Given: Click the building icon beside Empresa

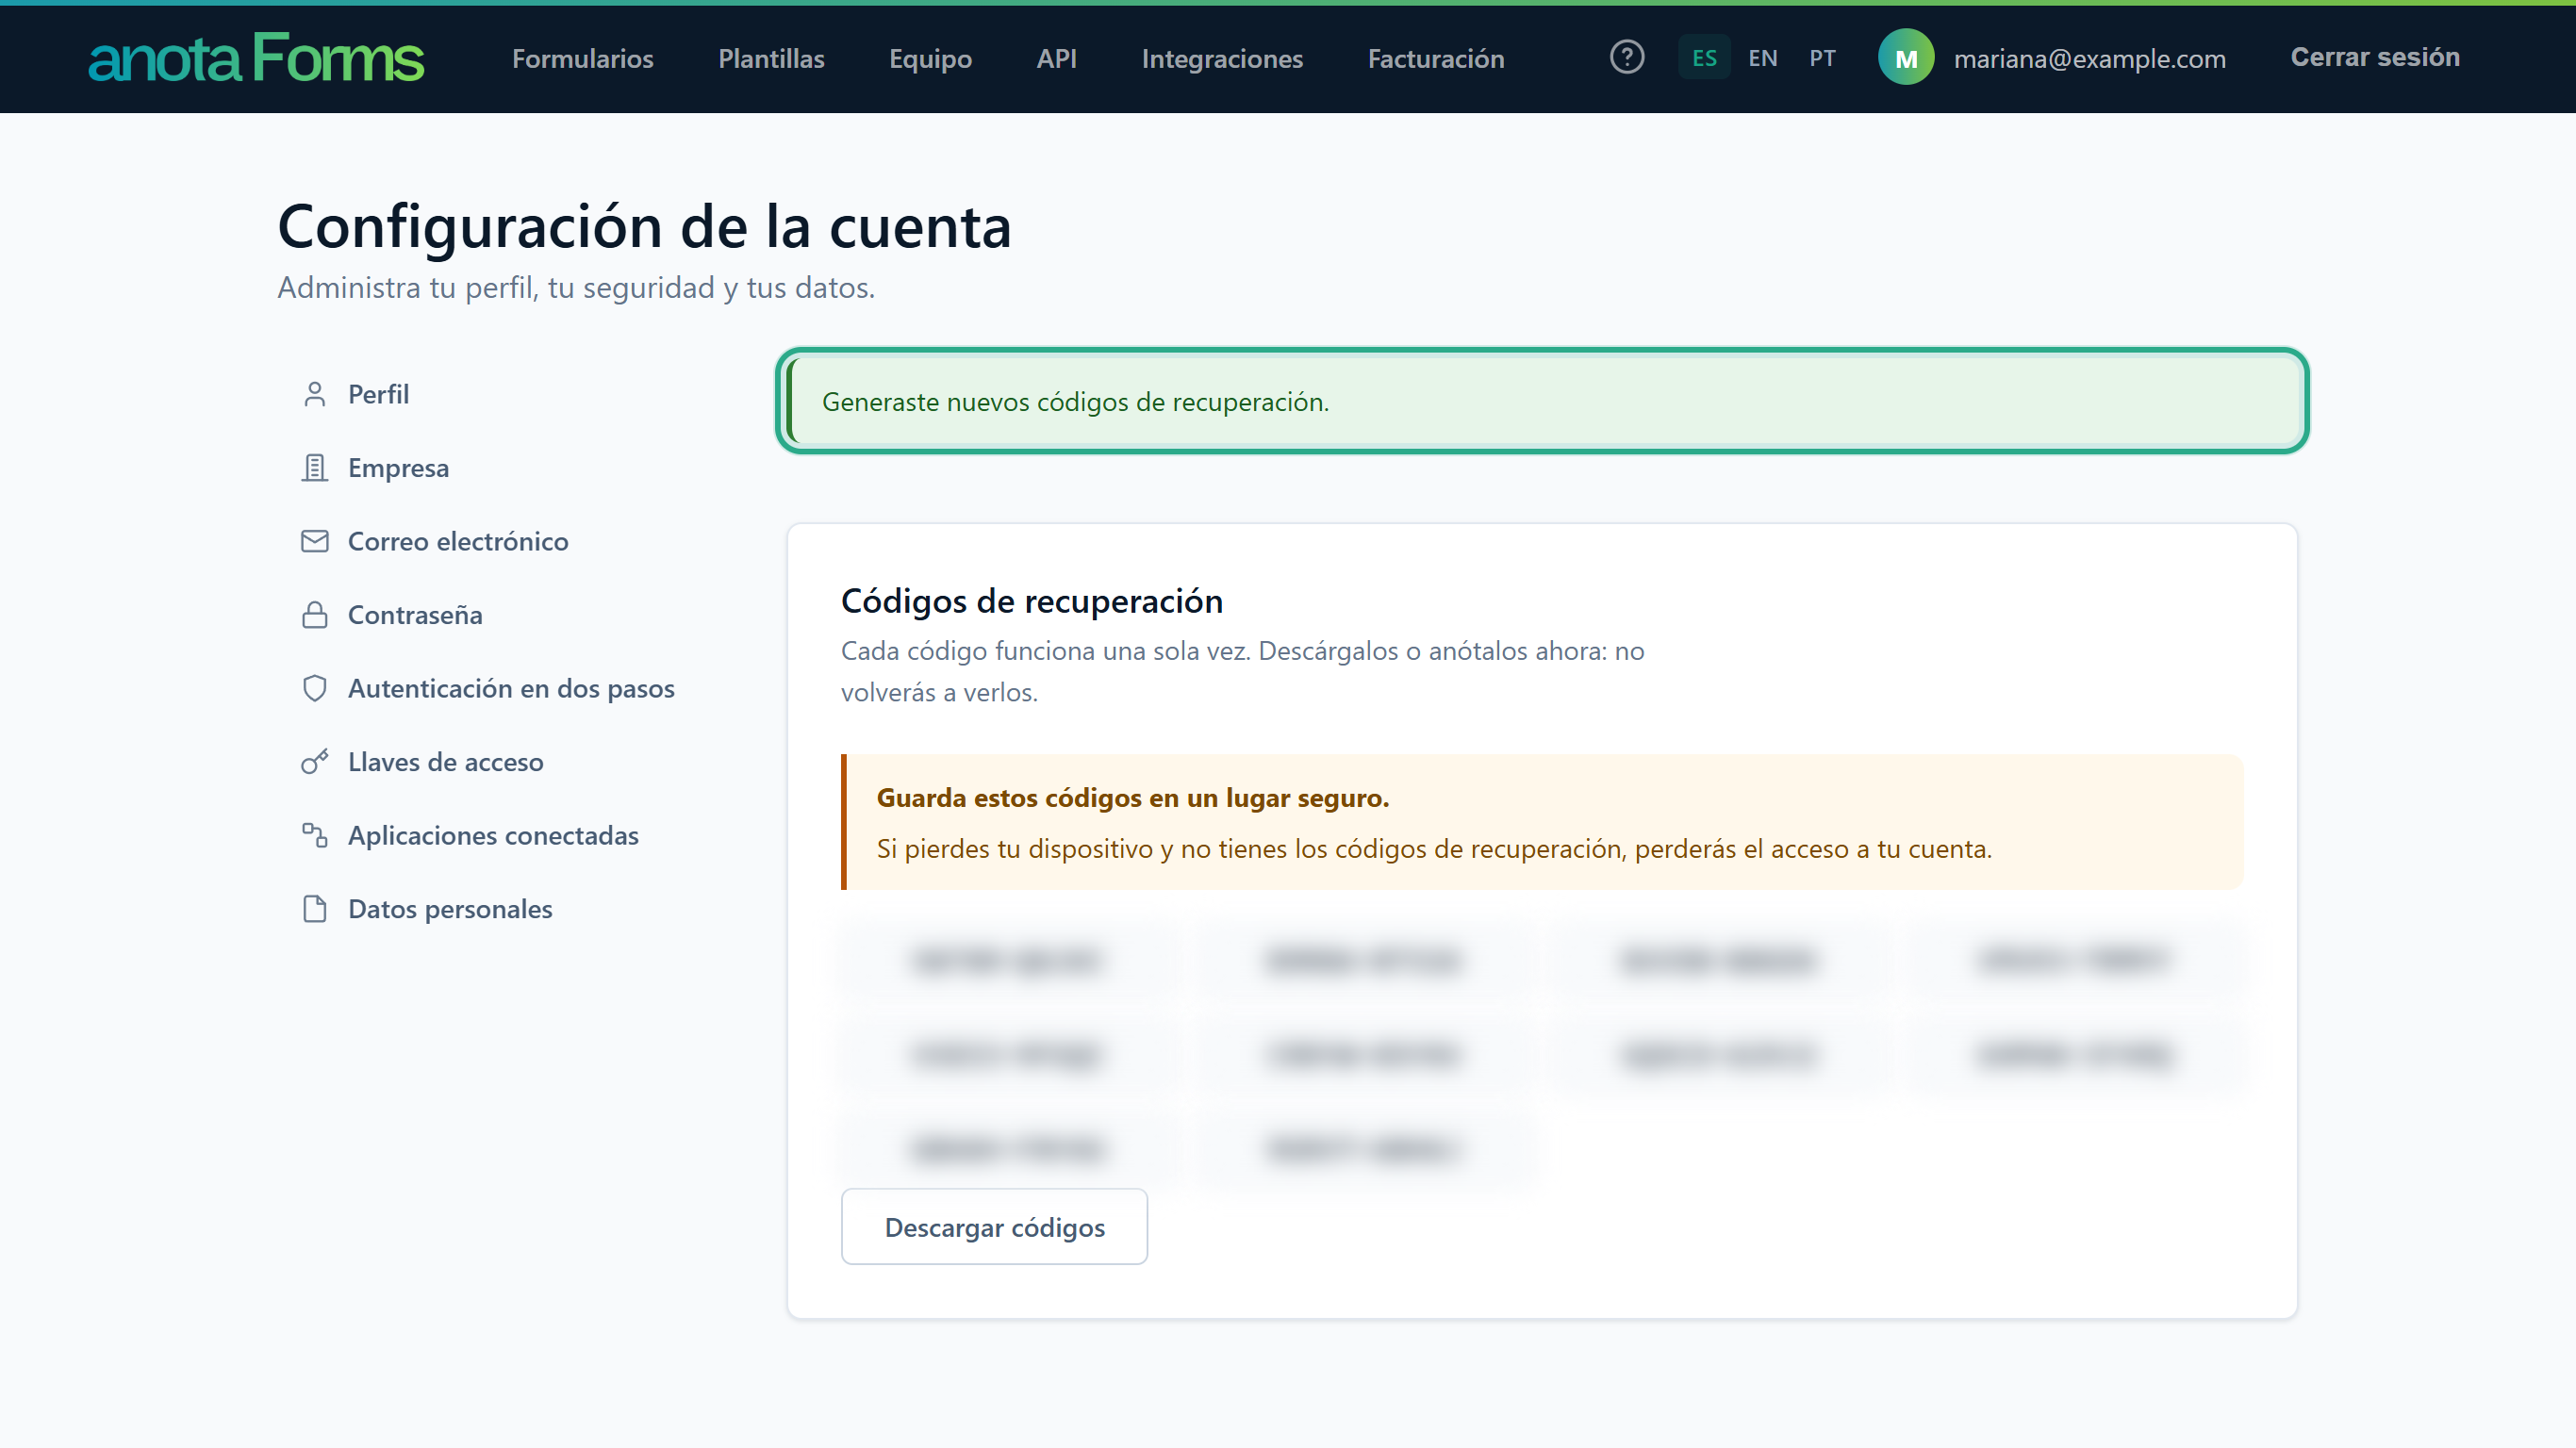Looking at the screenshot, I should click(x=315, y=468).
